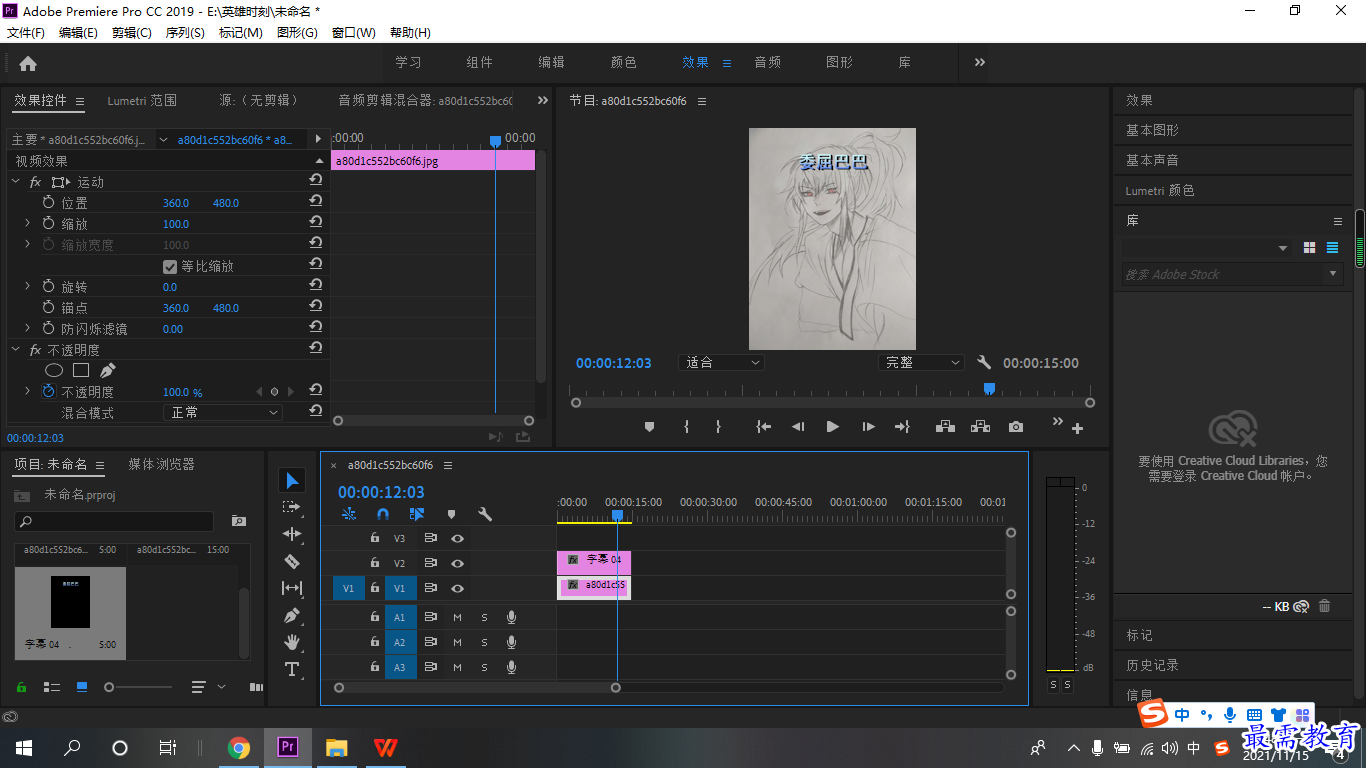Select the Pen tool in toolbar
The width and height of the screenshot is (1366, 768).
click(x=292, y=615)
